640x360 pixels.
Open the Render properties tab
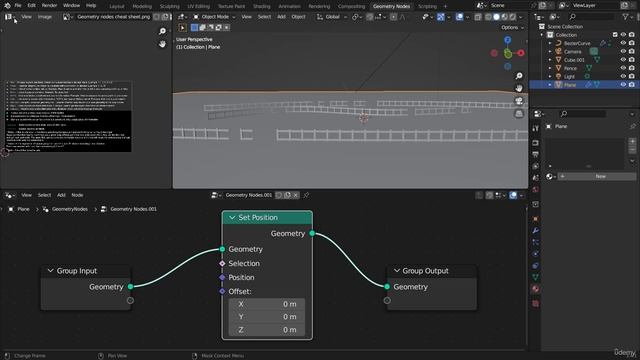coord(536,143)
